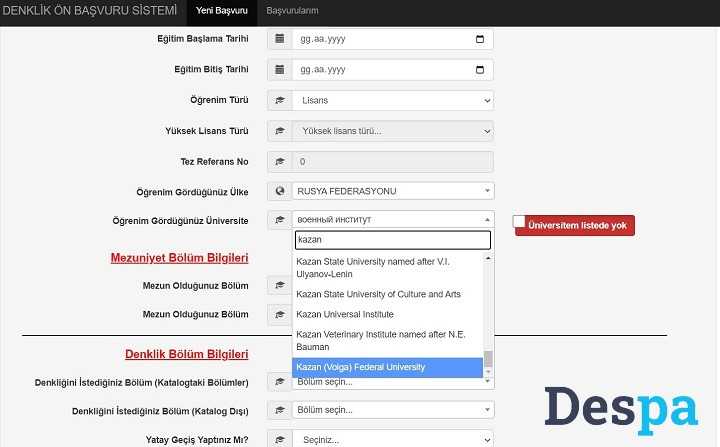Click calendar icon beside Eğitim Başlama Tarihi

pos(280,39)
